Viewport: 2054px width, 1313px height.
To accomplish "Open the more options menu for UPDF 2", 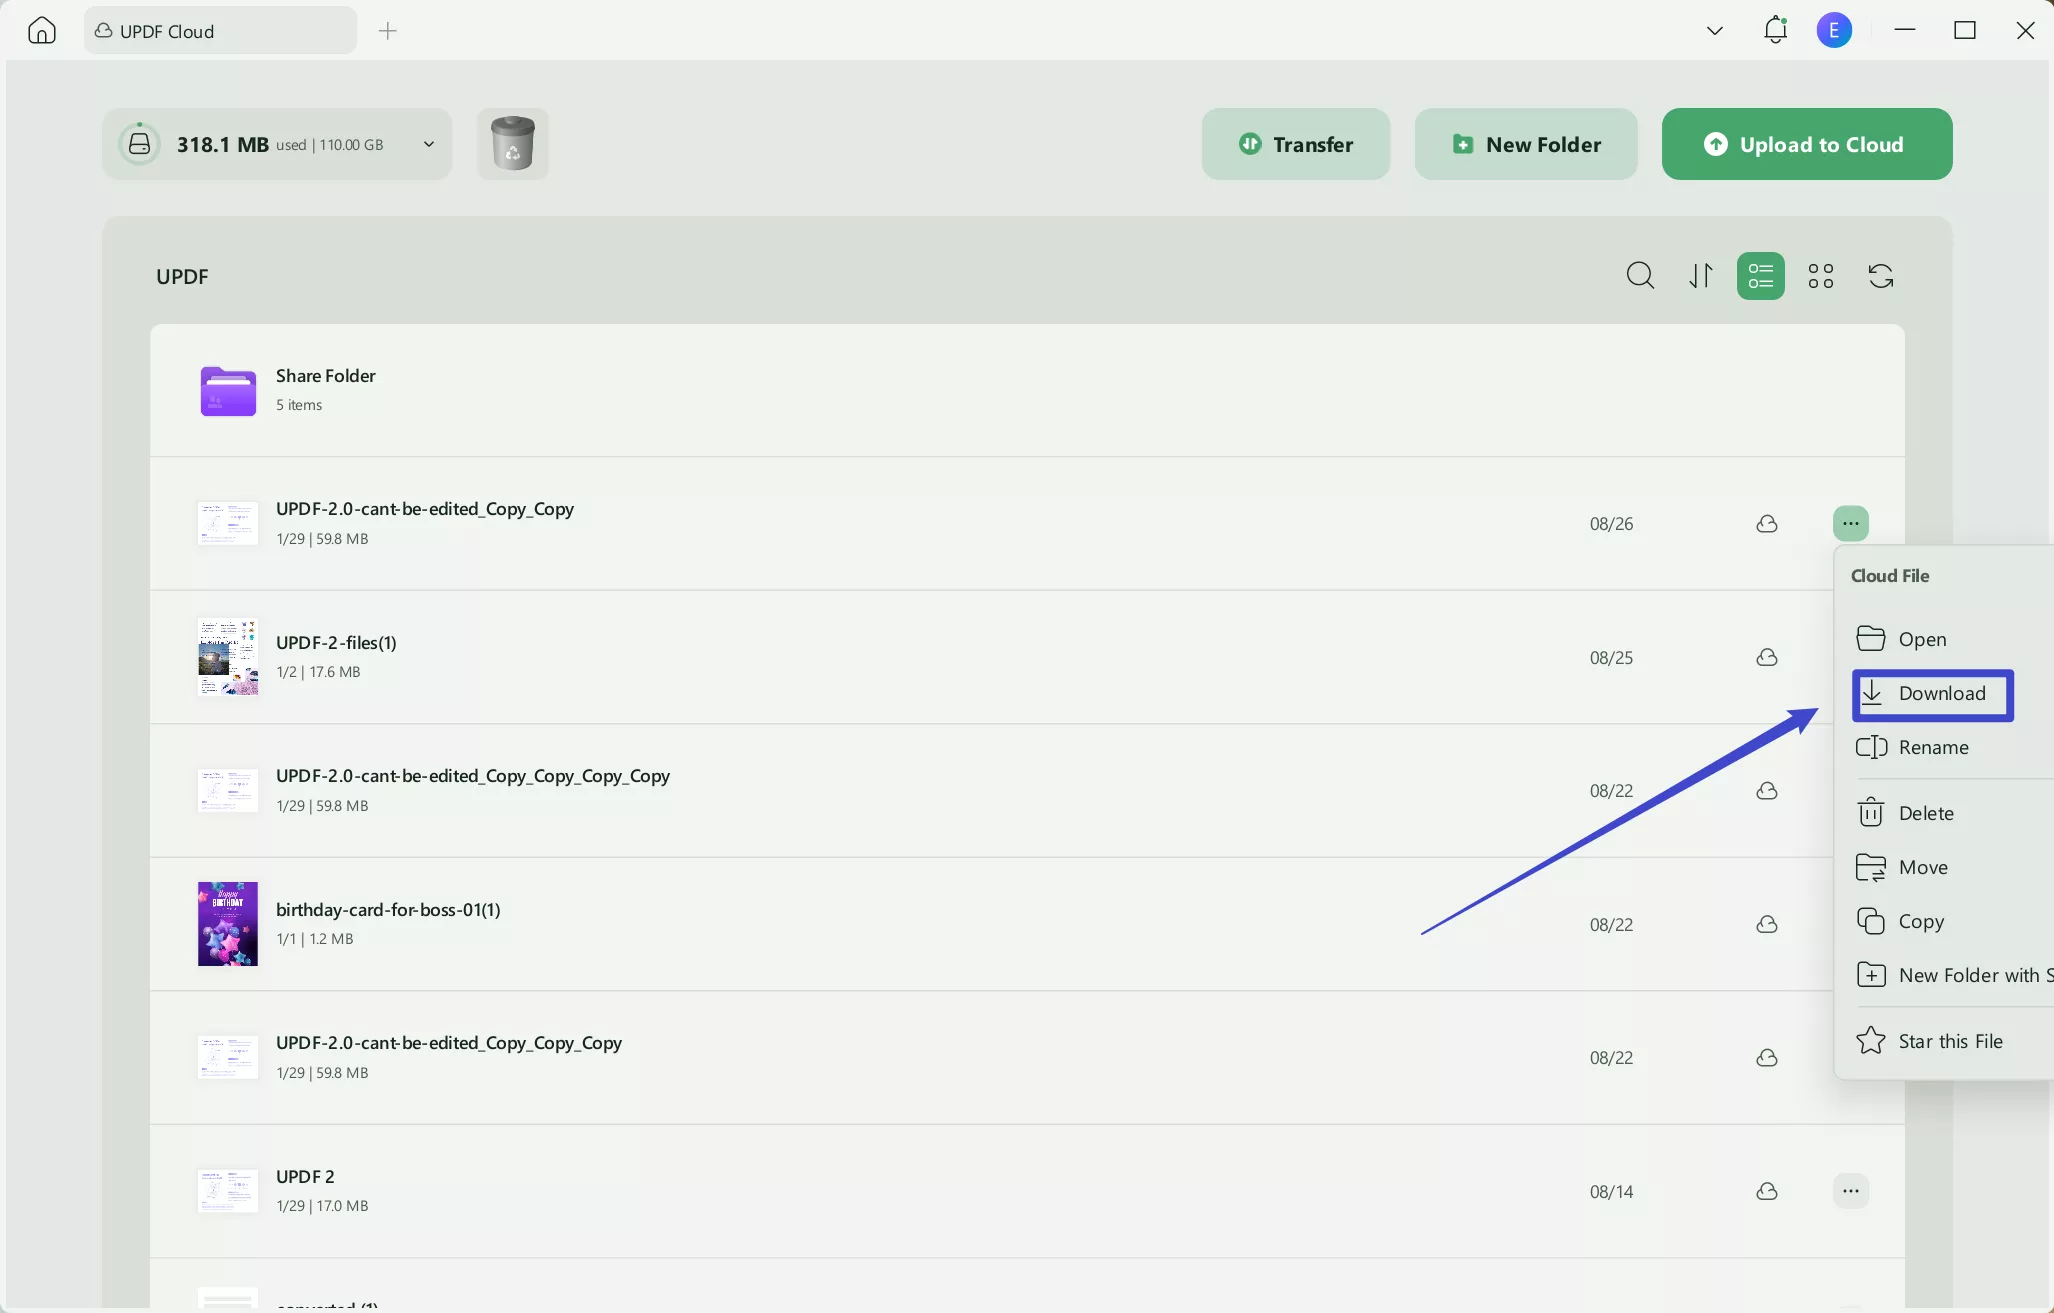I will (x=1851, y=1191).
